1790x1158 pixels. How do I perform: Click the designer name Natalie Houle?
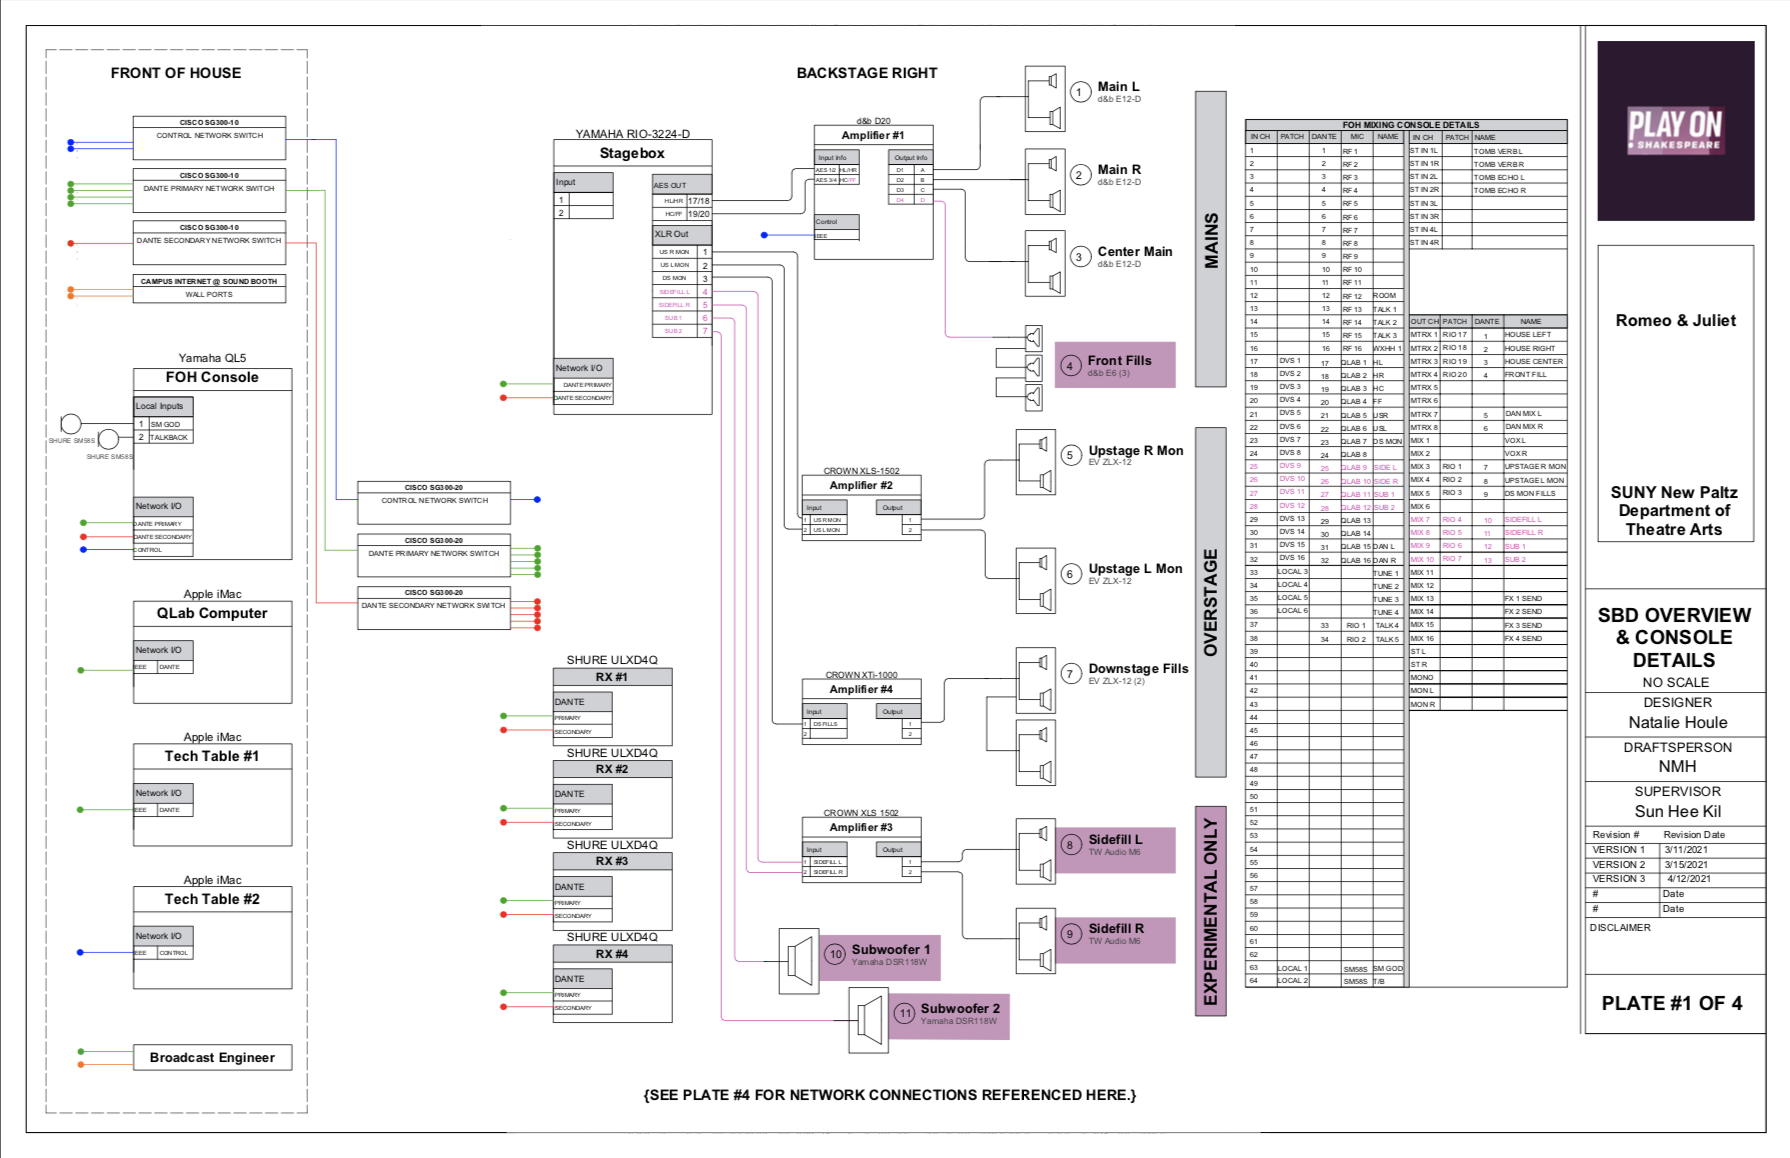[x=1677, y=723]
